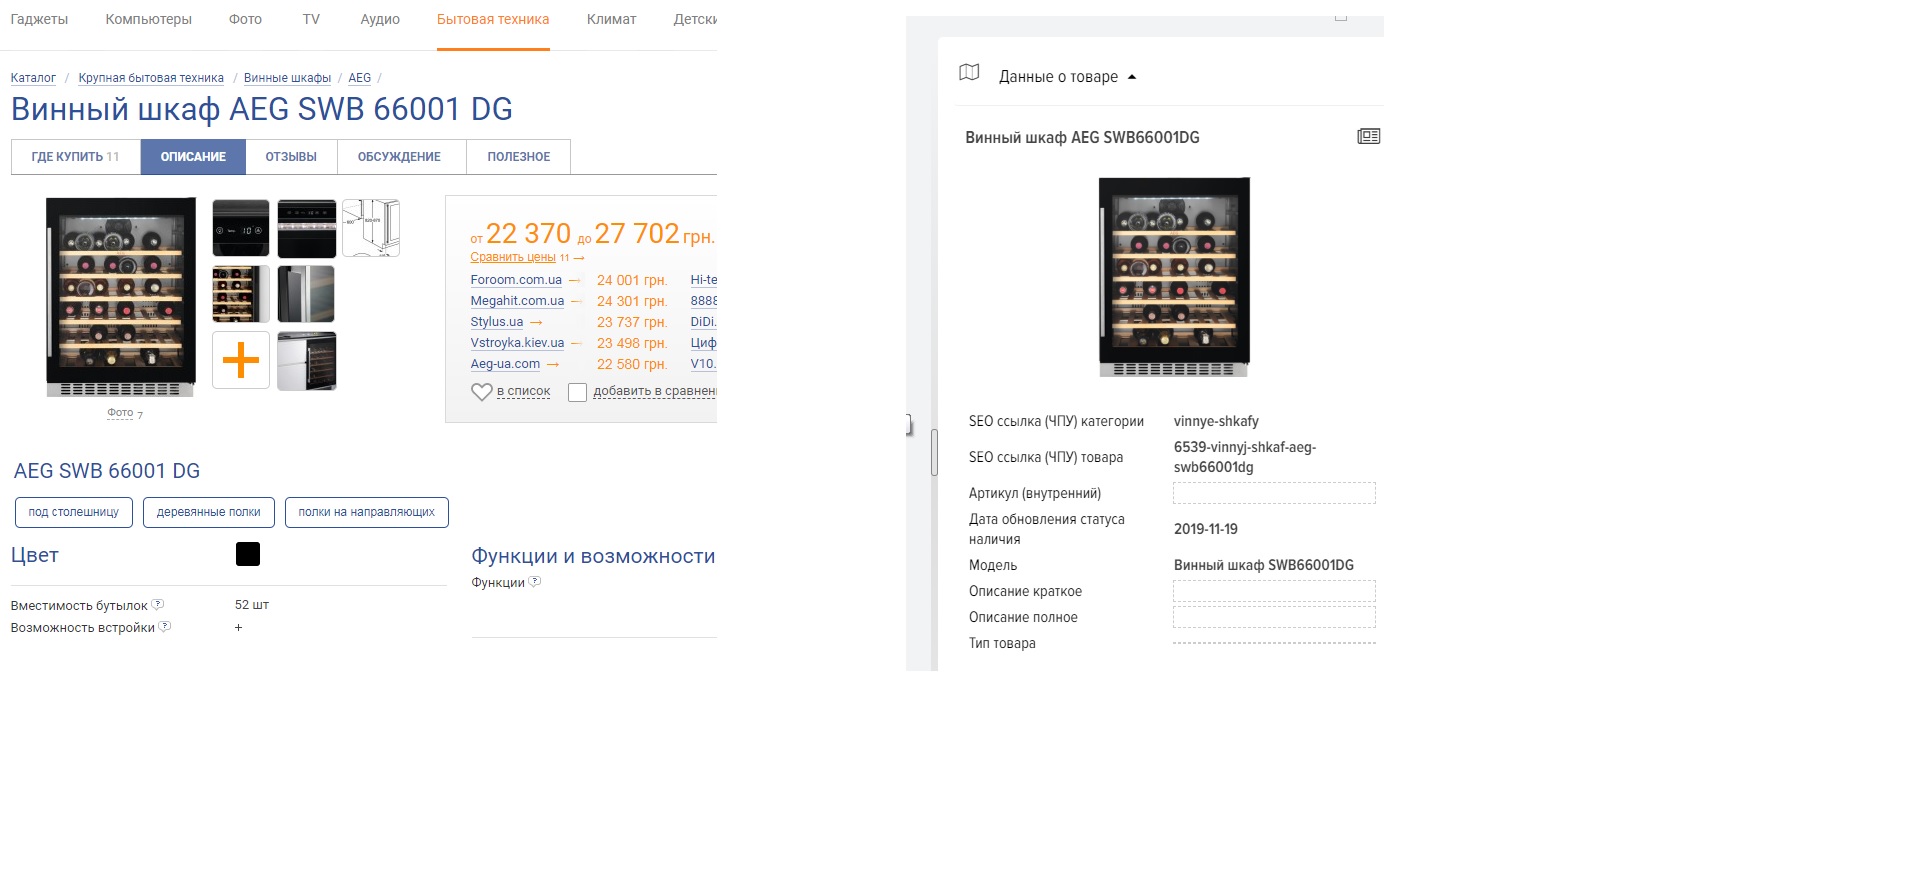The width and height of the screenshot is (1914, 880).
Task: Click arrow icon next to Aeg-ua.com
Action: click(x=553, y=364)
